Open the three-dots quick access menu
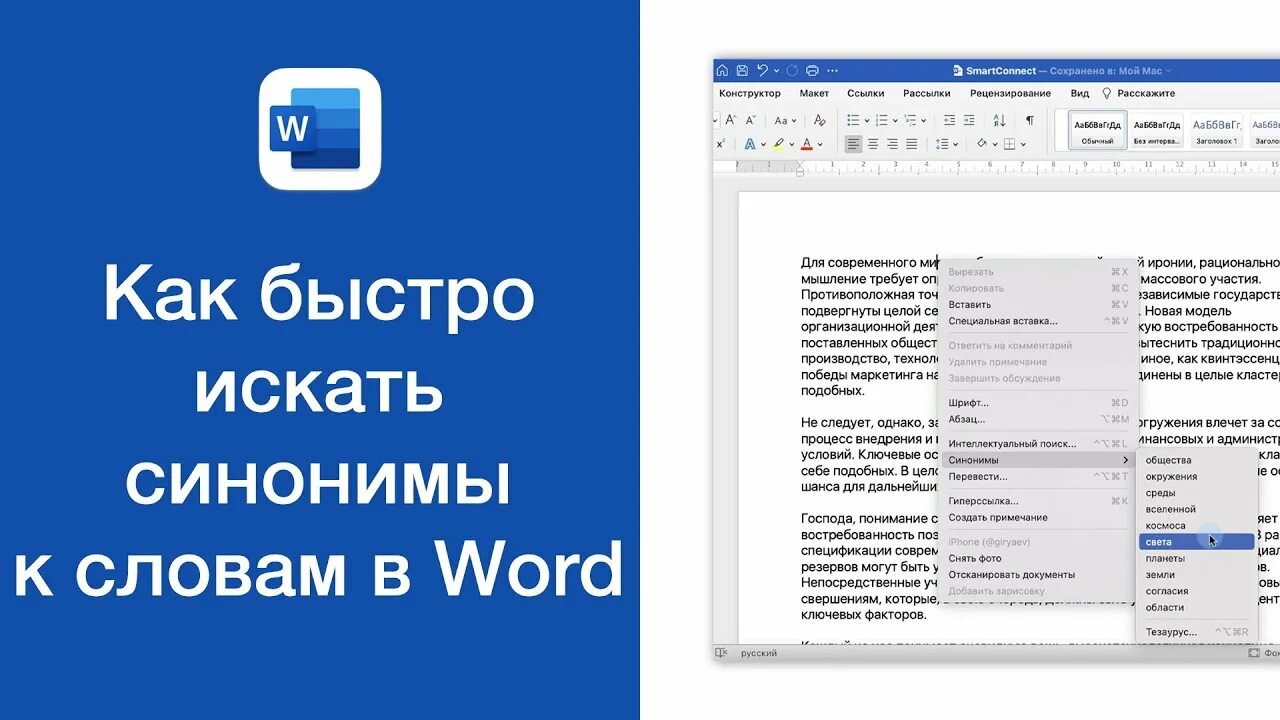Viewport: 1280px width, 720px height. [833, 71]
